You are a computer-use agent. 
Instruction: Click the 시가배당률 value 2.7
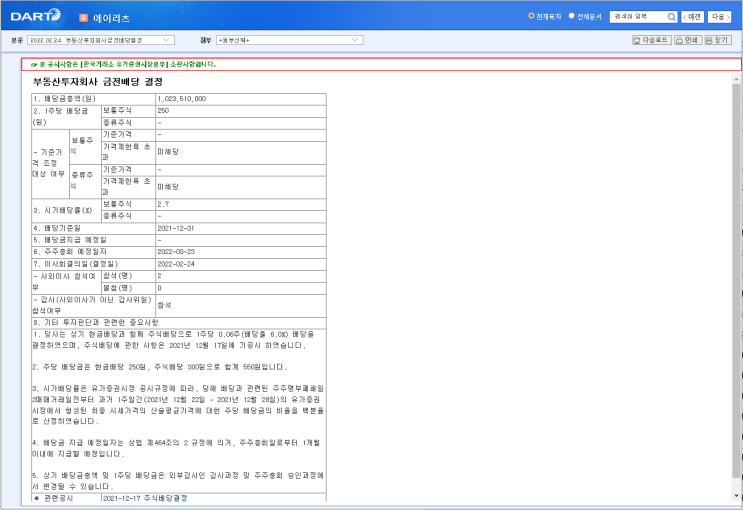pos(163,204)
